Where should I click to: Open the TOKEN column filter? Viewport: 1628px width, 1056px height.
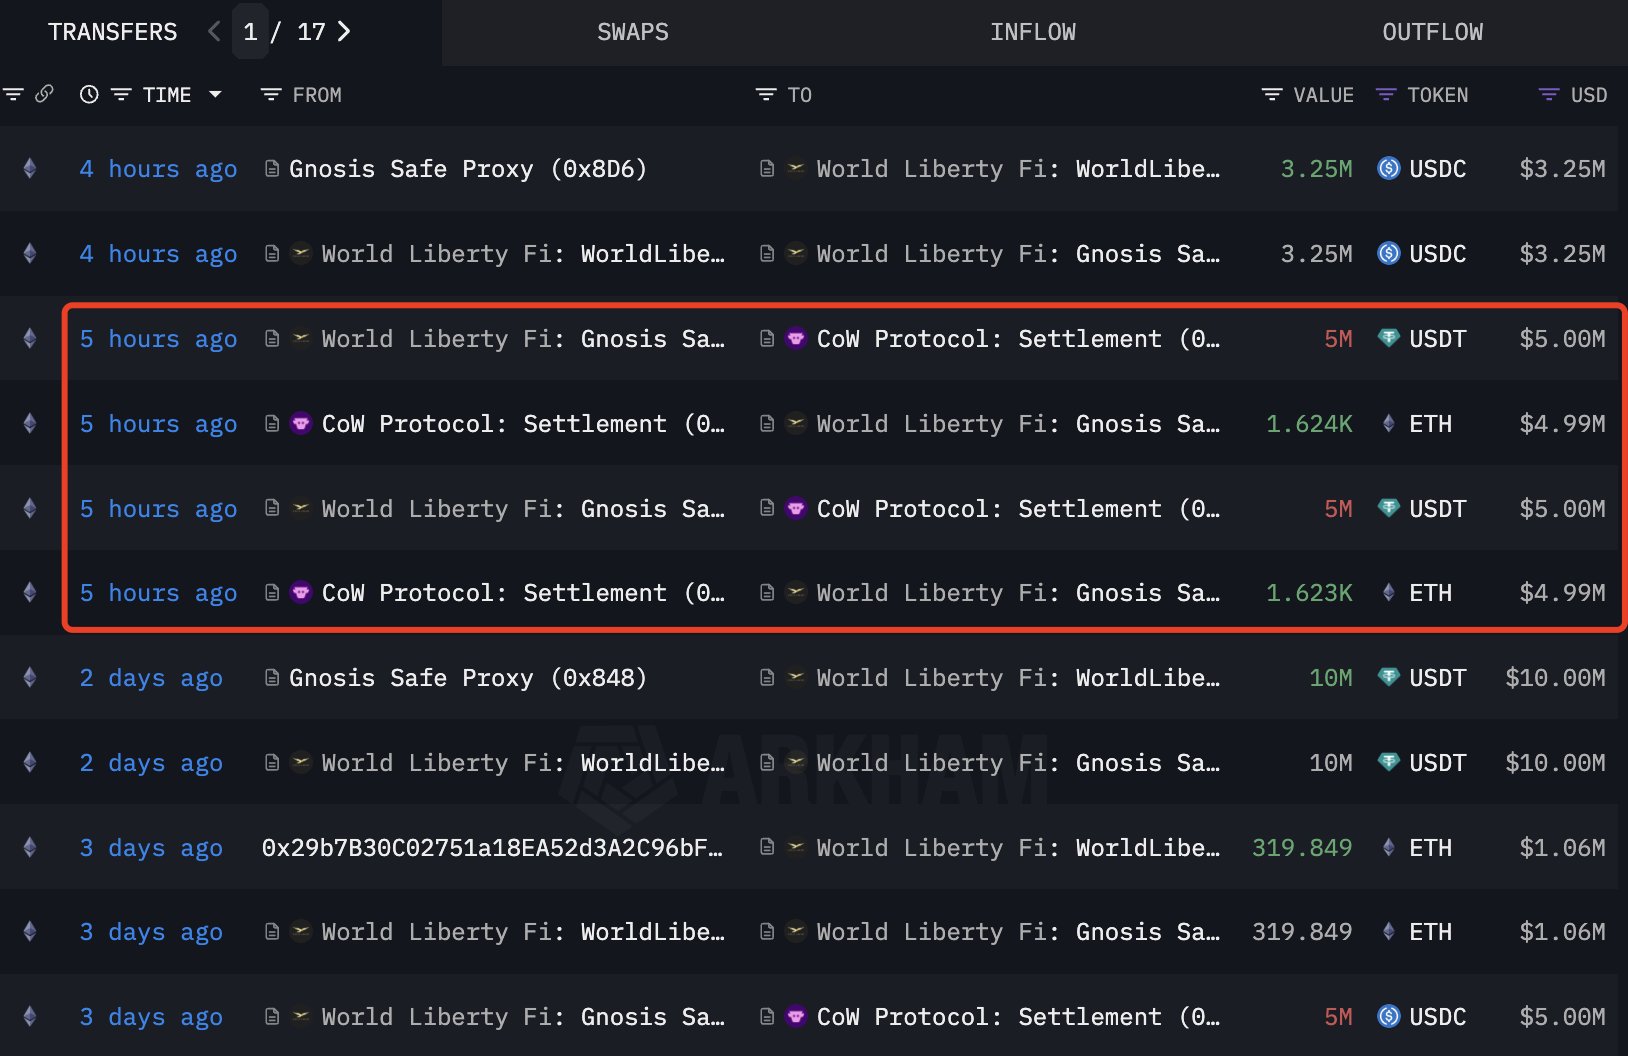[x=1386, y=94]
